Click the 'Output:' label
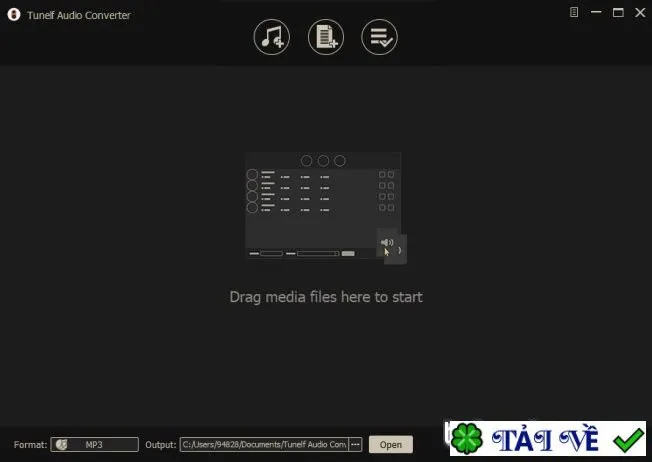Viewport: 652px width, 462px height. point(161,445)
